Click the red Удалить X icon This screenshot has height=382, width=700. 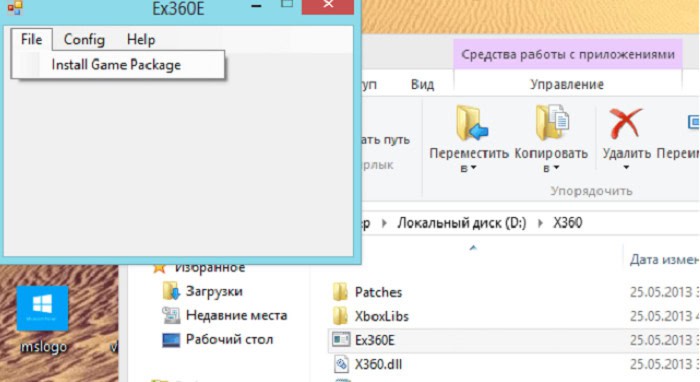tap(626, 123)
